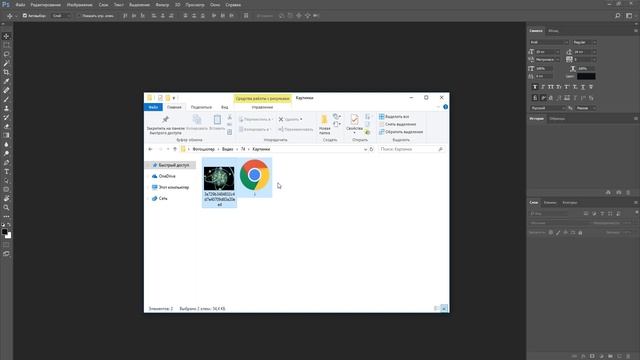Screen dimensions: 640x360
Task: Select the Crop tool
Action: 6,72
